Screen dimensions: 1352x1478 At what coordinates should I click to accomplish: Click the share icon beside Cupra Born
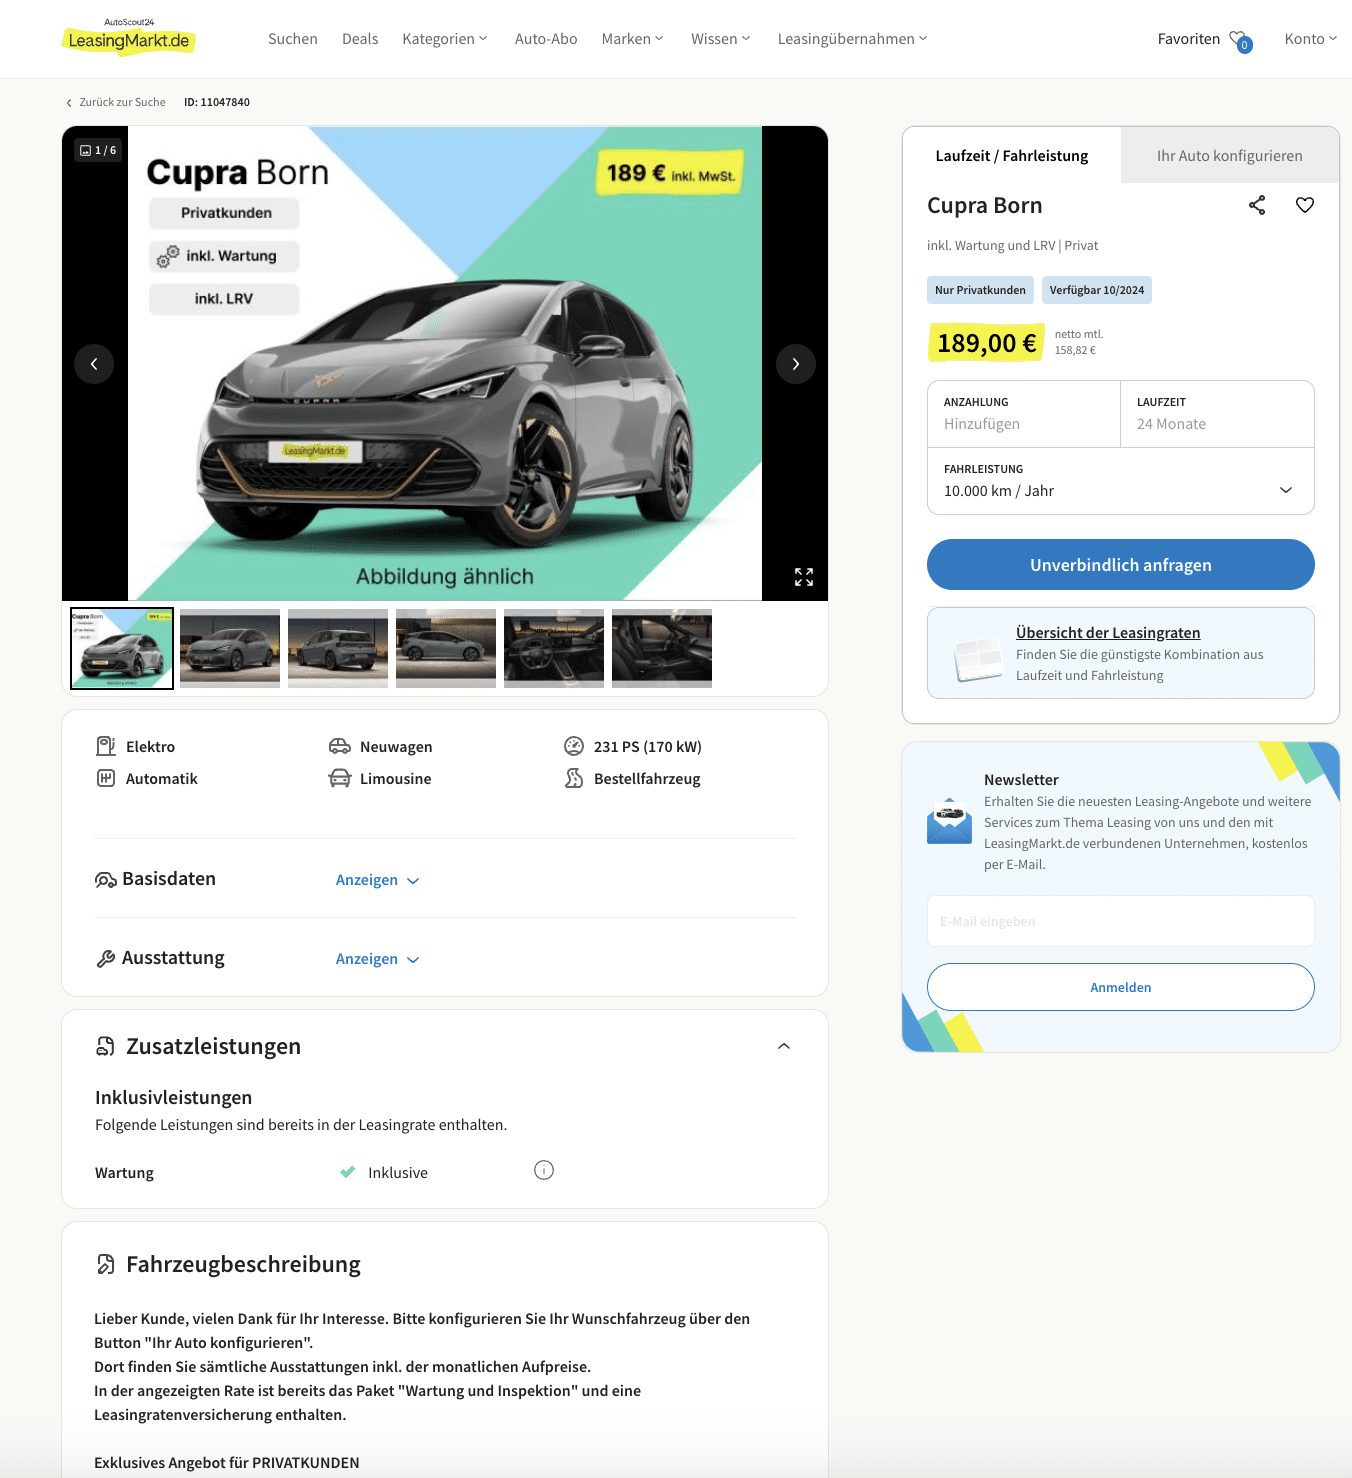(1257, 205)
